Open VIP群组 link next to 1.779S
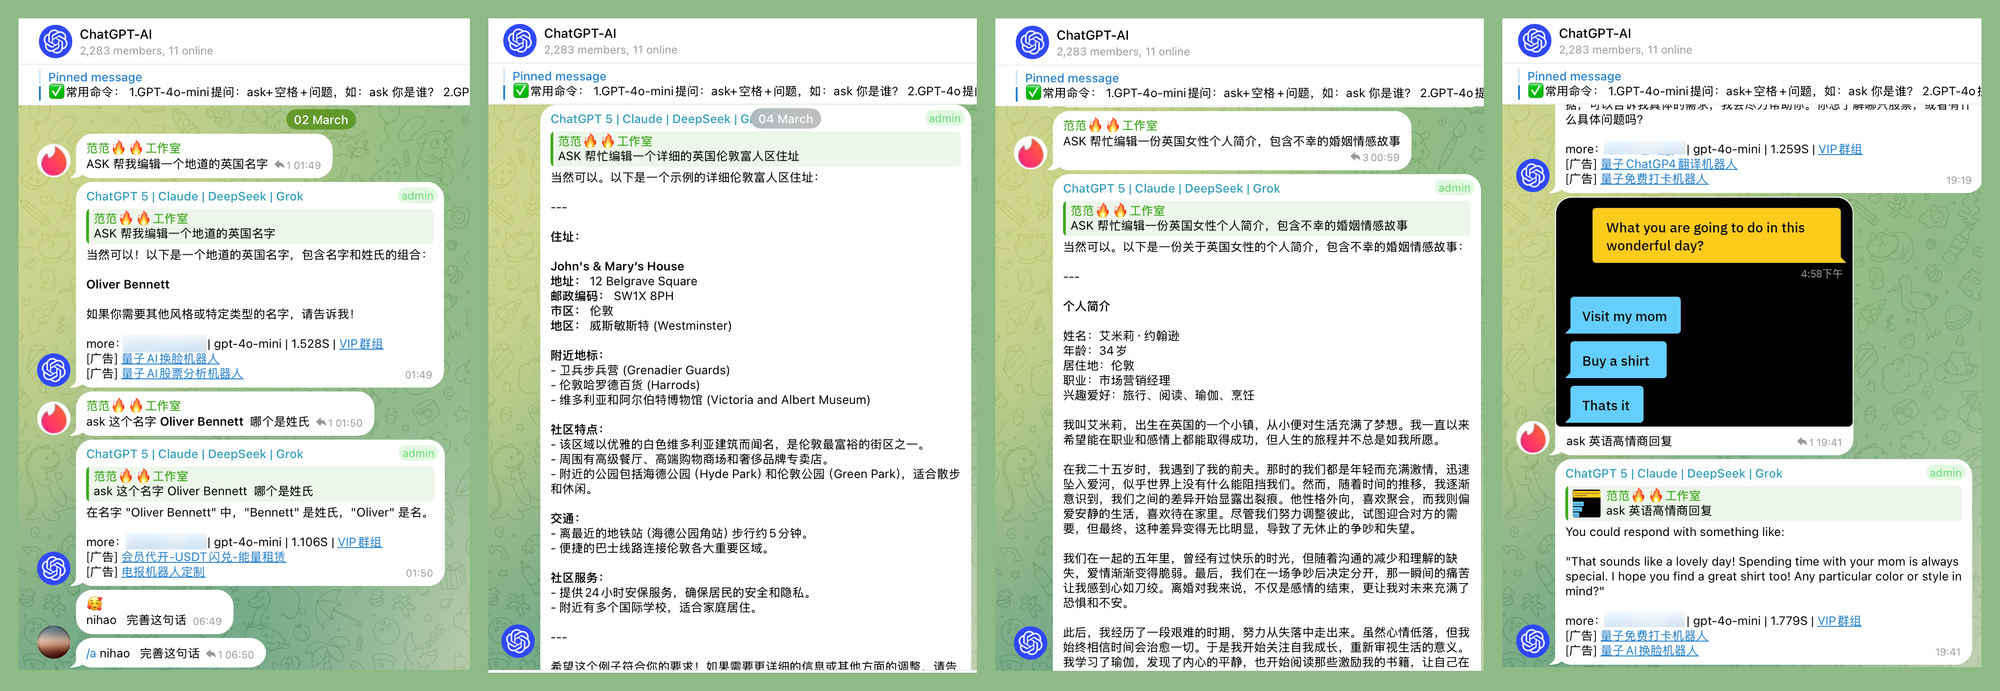 click(x=1839, y=621)
